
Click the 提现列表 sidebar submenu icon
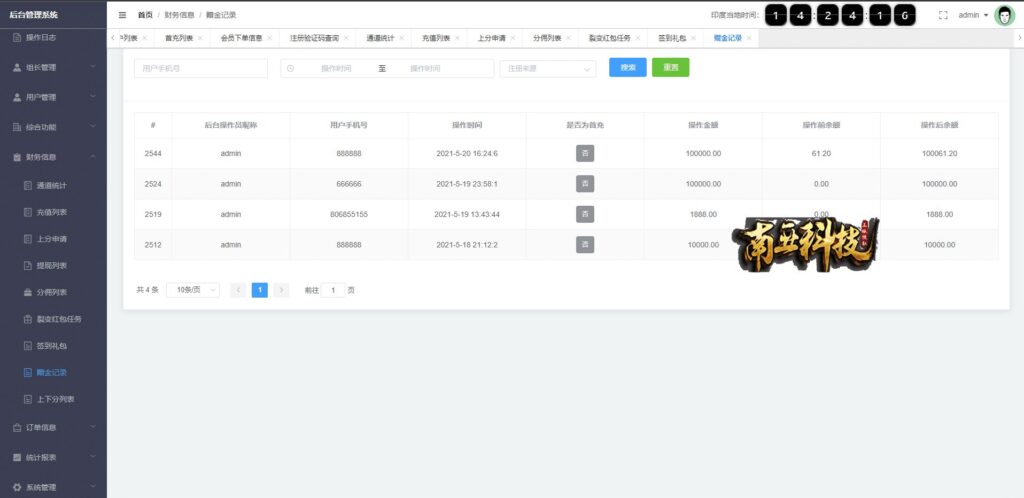point(27,266)
